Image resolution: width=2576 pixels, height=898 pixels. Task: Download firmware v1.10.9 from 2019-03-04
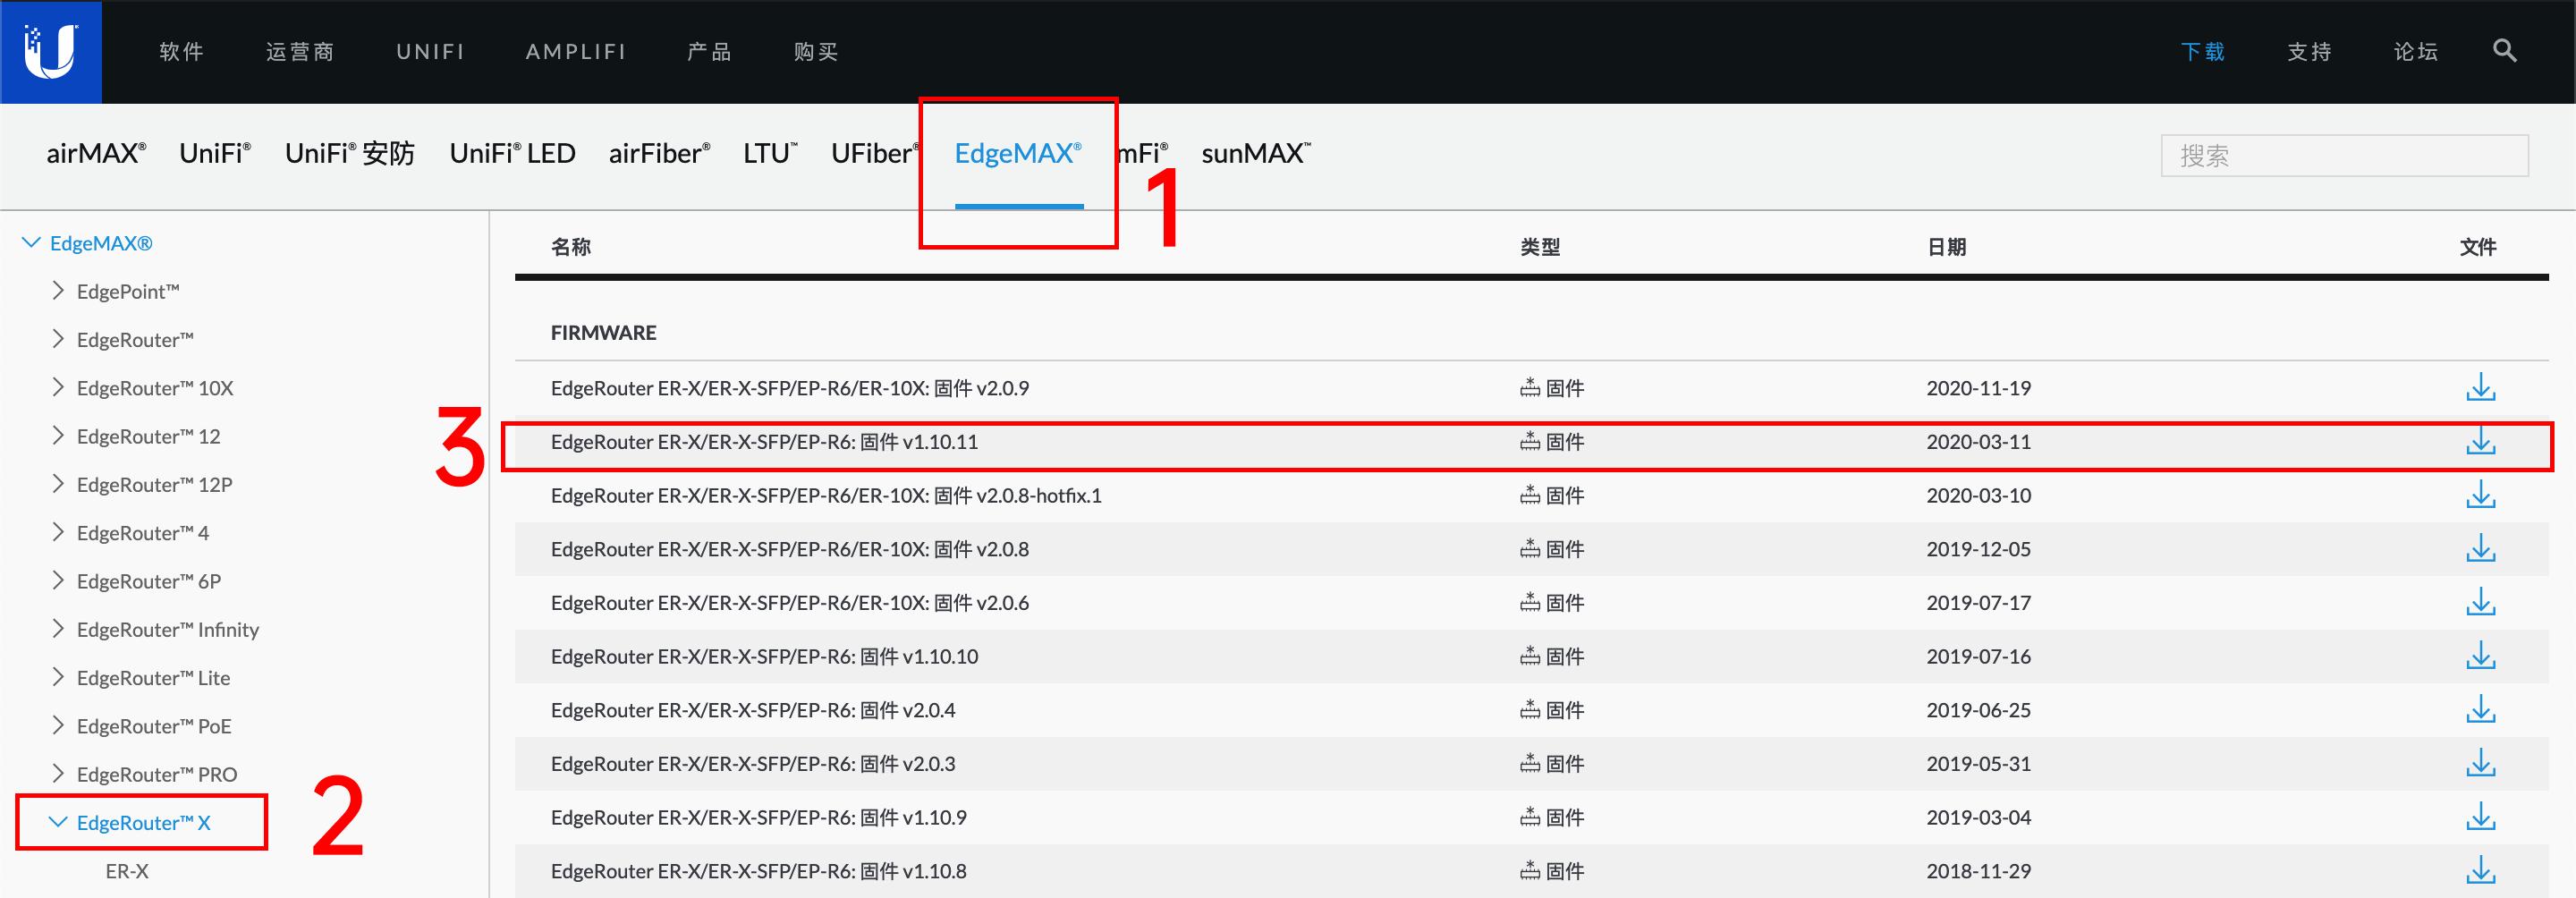point(2483,817)
